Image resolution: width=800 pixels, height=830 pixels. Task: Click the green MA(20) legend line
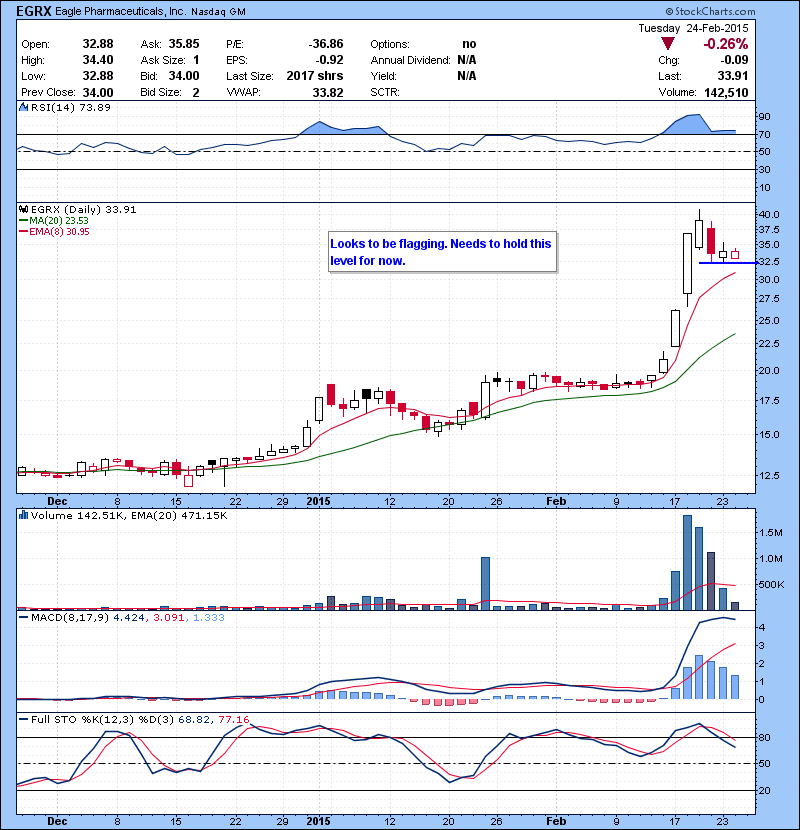tap(23, 221)
